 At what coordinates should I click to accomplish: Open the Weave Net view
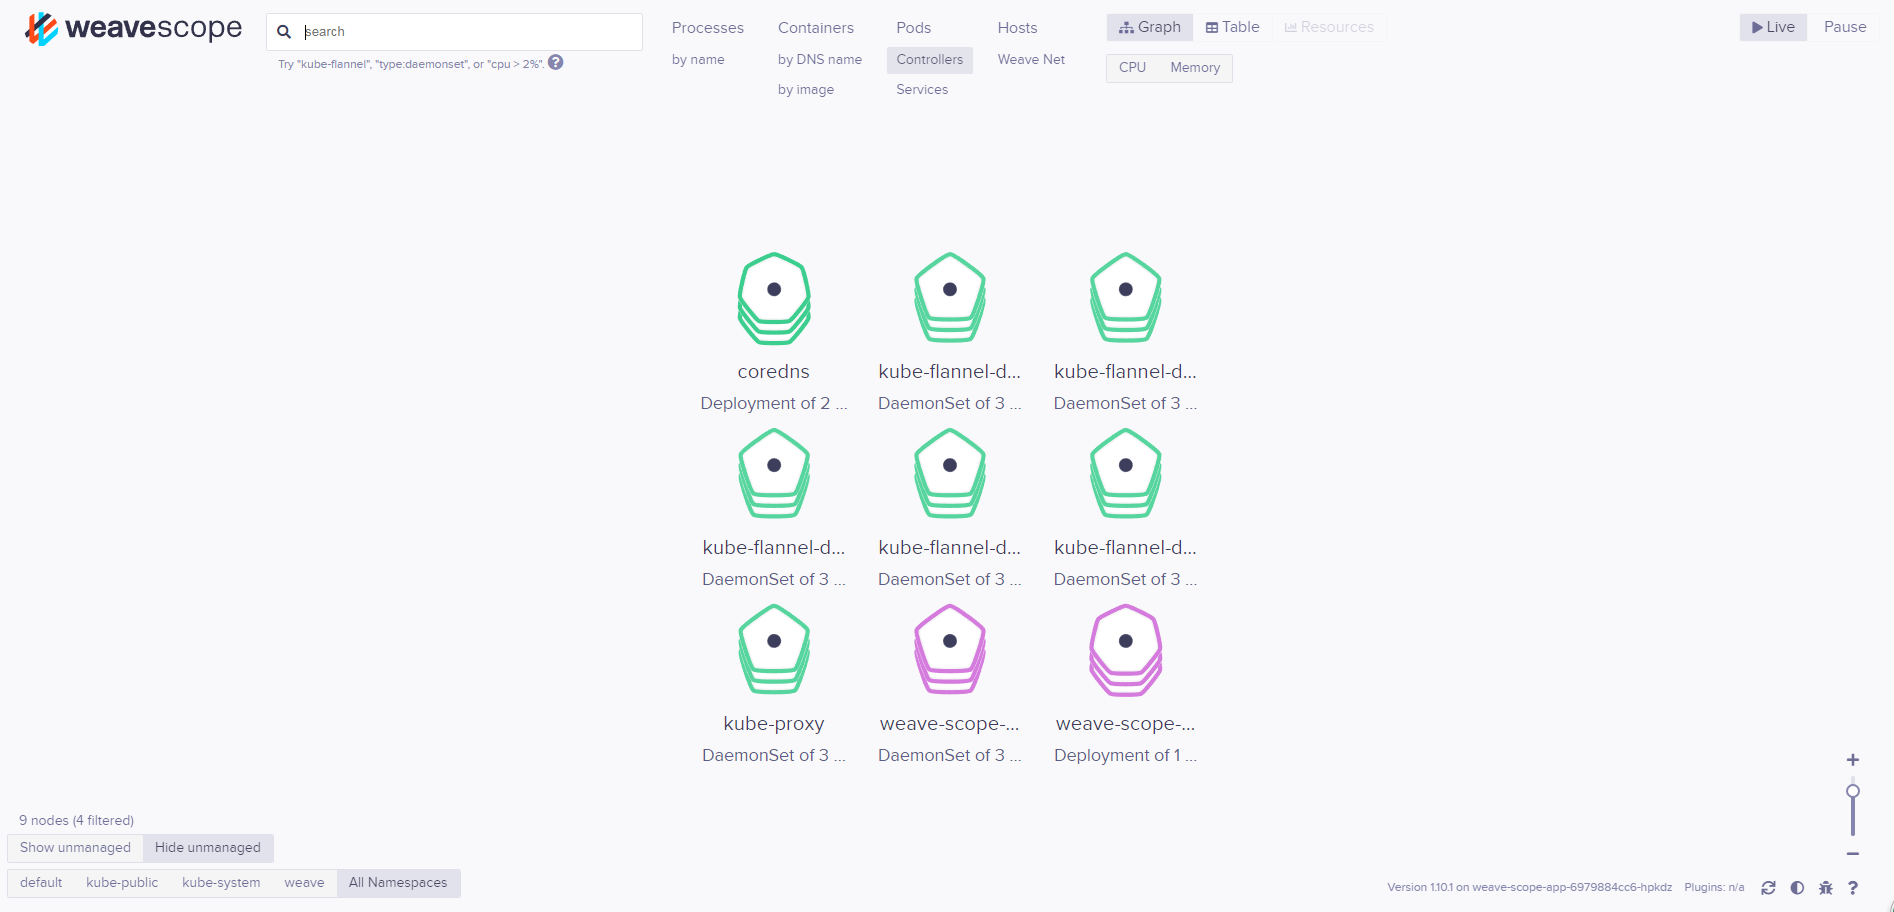[1031, 60]
